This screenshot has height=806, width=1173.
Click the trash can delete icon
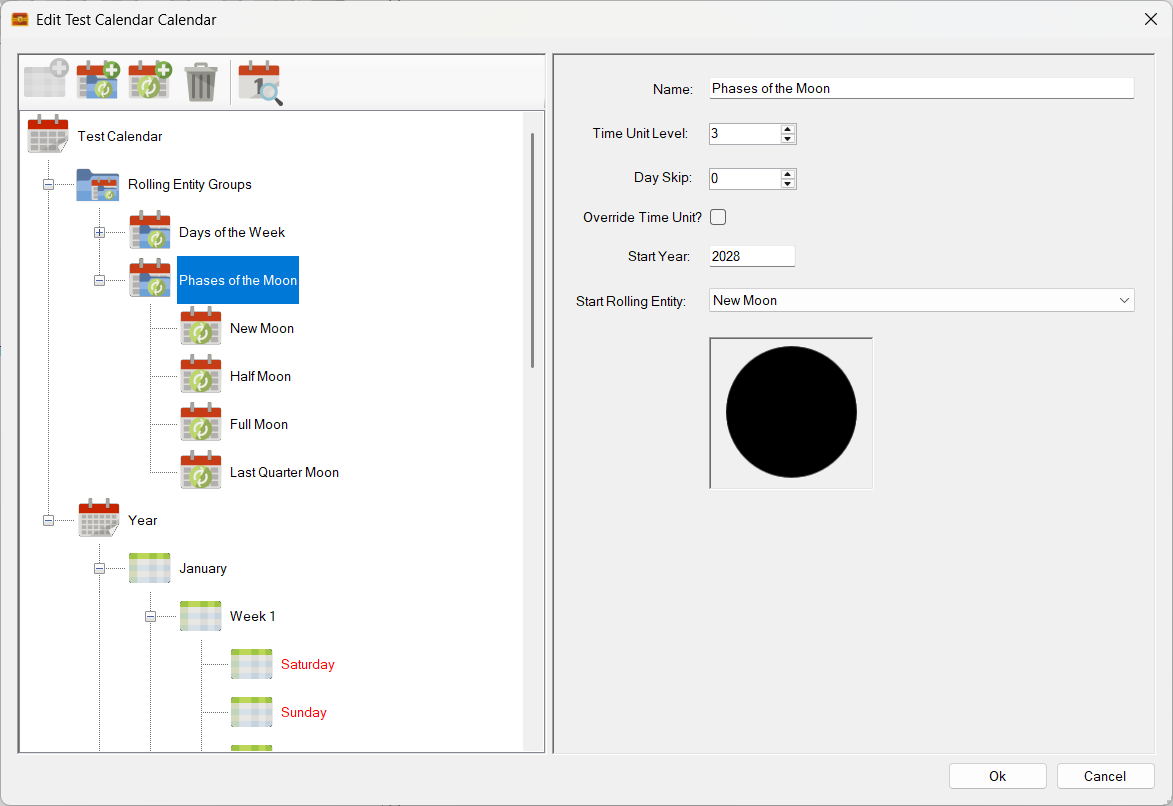[201, 82]
